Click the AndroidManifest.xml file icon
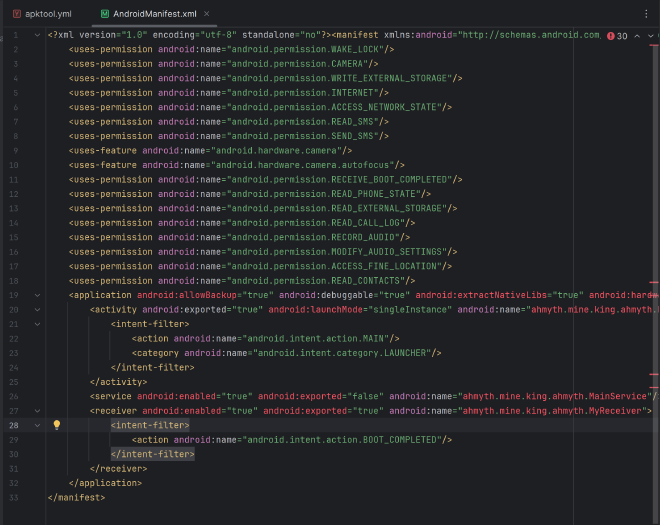660x525 pixels. [x=105, y=14]
